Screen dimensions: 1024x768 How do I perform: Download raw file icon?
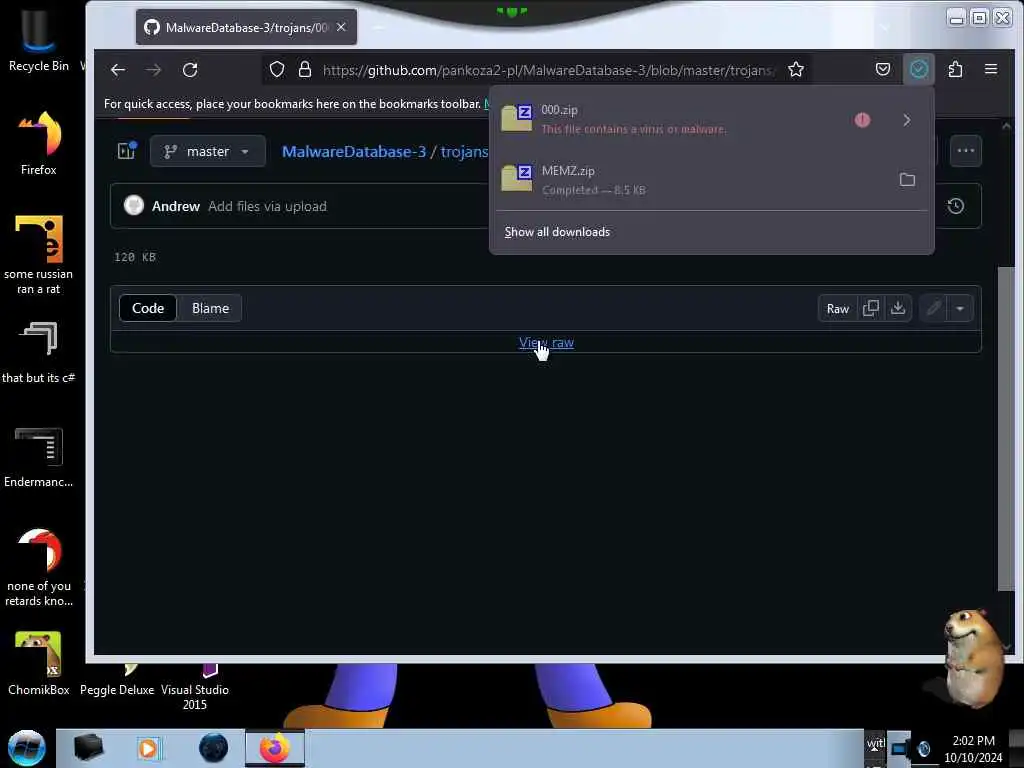(x=898, y=308)
